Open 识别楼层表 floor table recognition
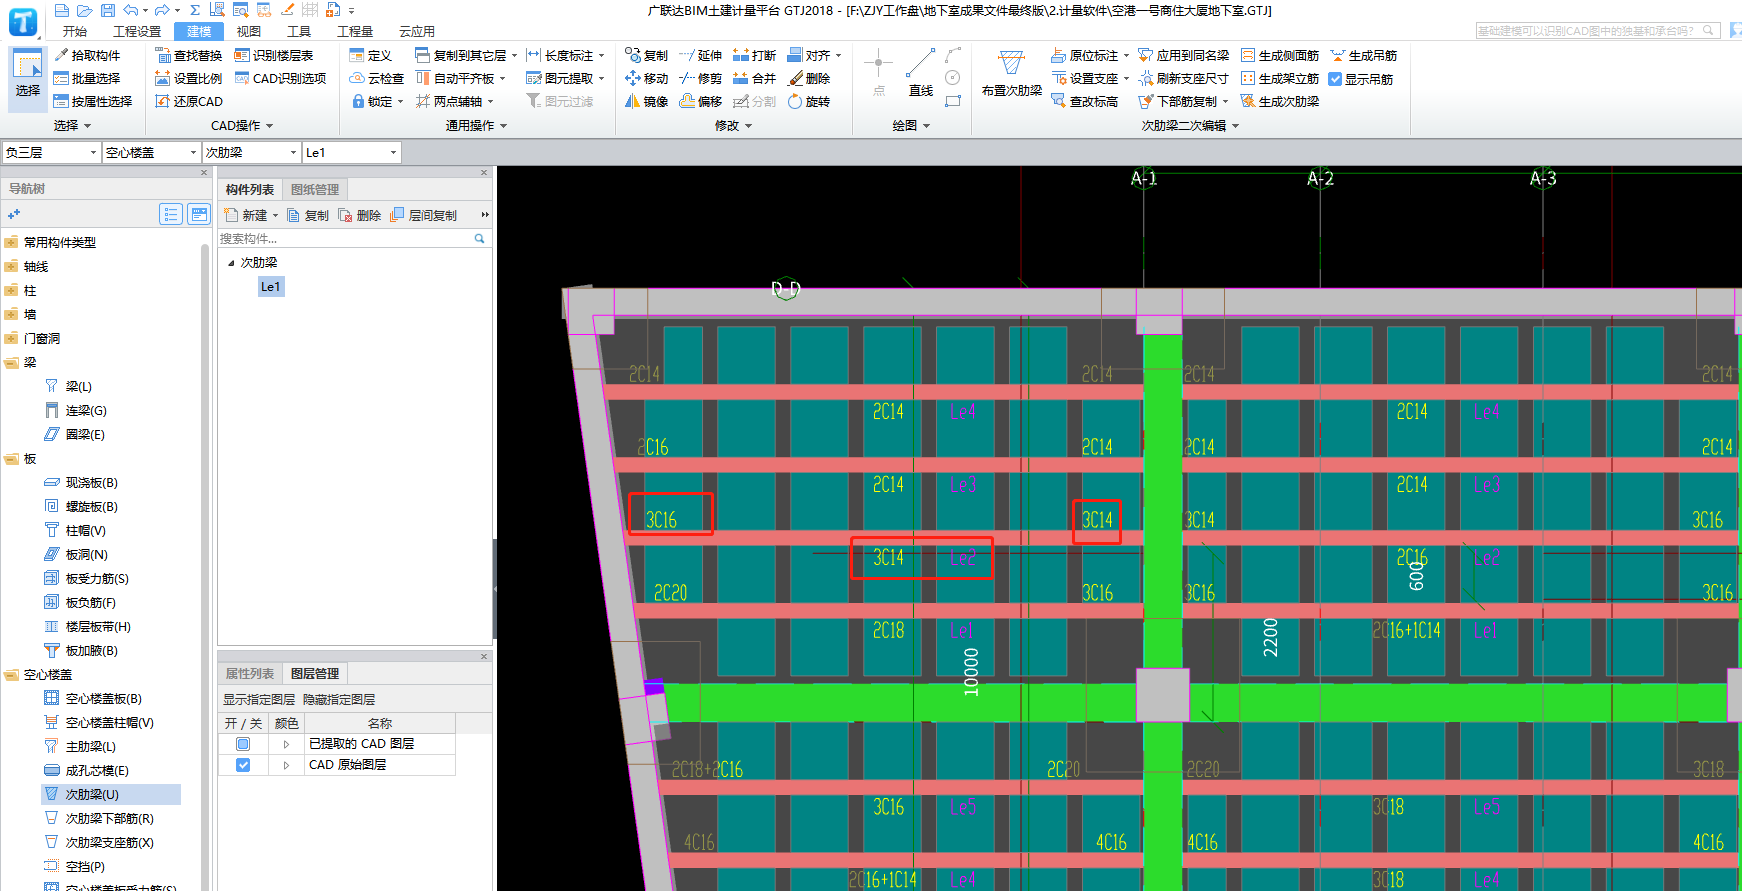1742x891 pixels. coord(274,55)
